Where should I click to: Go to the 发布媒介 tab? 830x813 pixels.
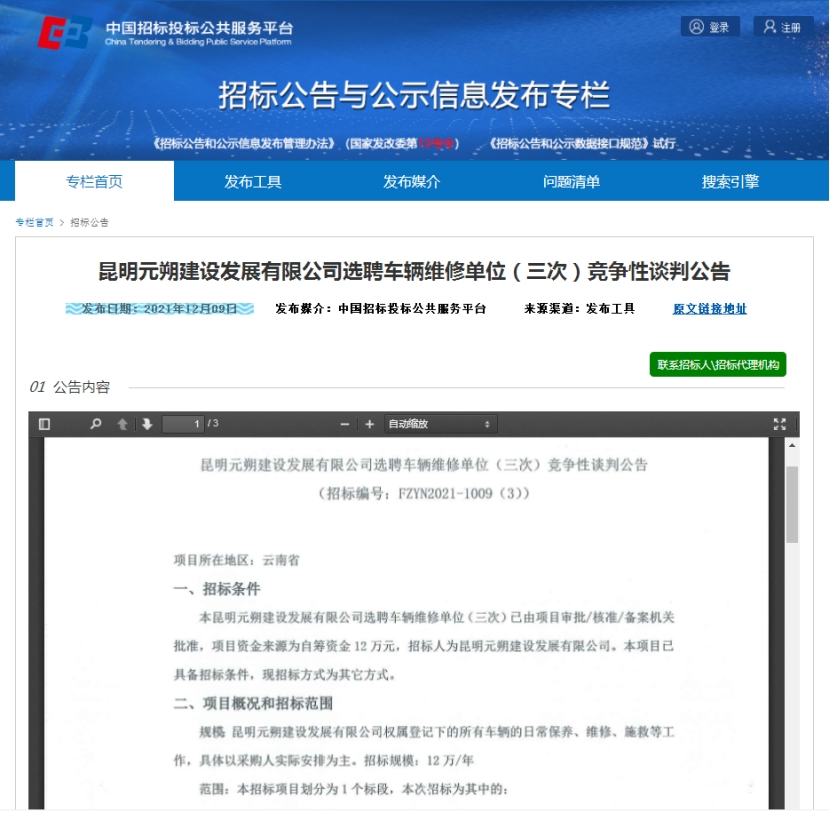pos(412,181)
